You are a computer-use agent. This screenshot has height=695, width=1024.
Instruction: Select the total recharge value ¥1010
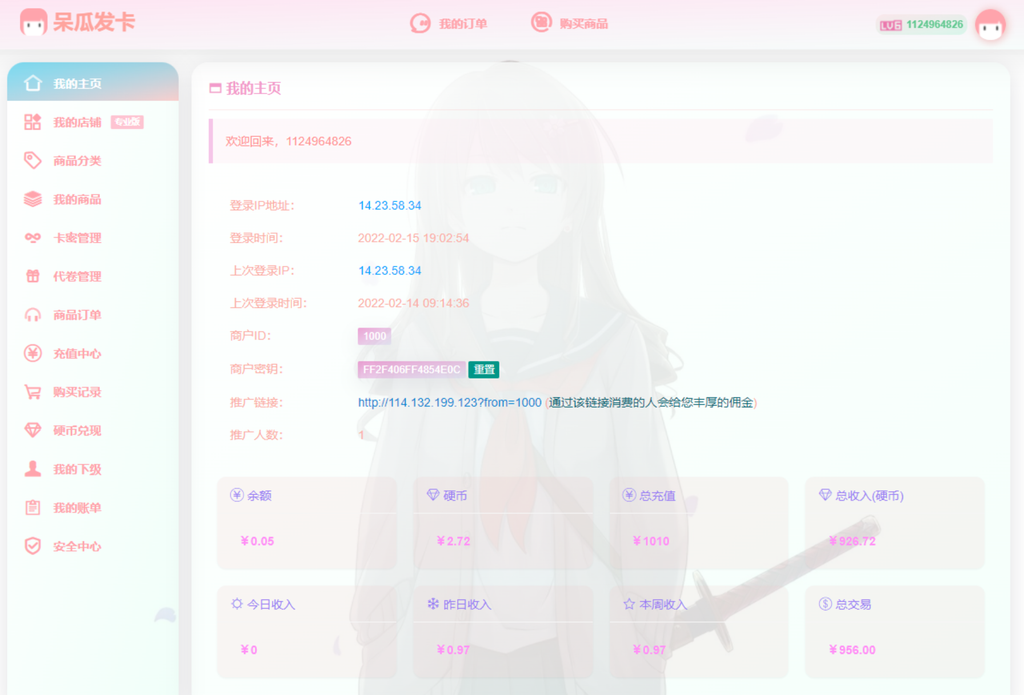pos(651,541)
